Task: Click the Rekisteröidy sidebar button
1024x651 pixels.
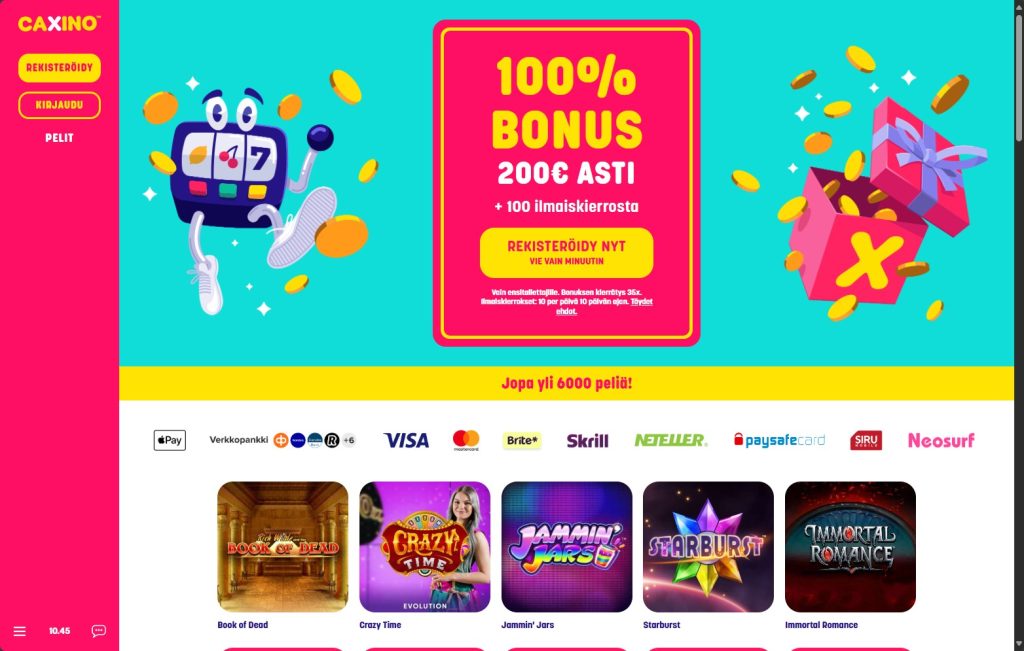Action: [x=59, y=68]
